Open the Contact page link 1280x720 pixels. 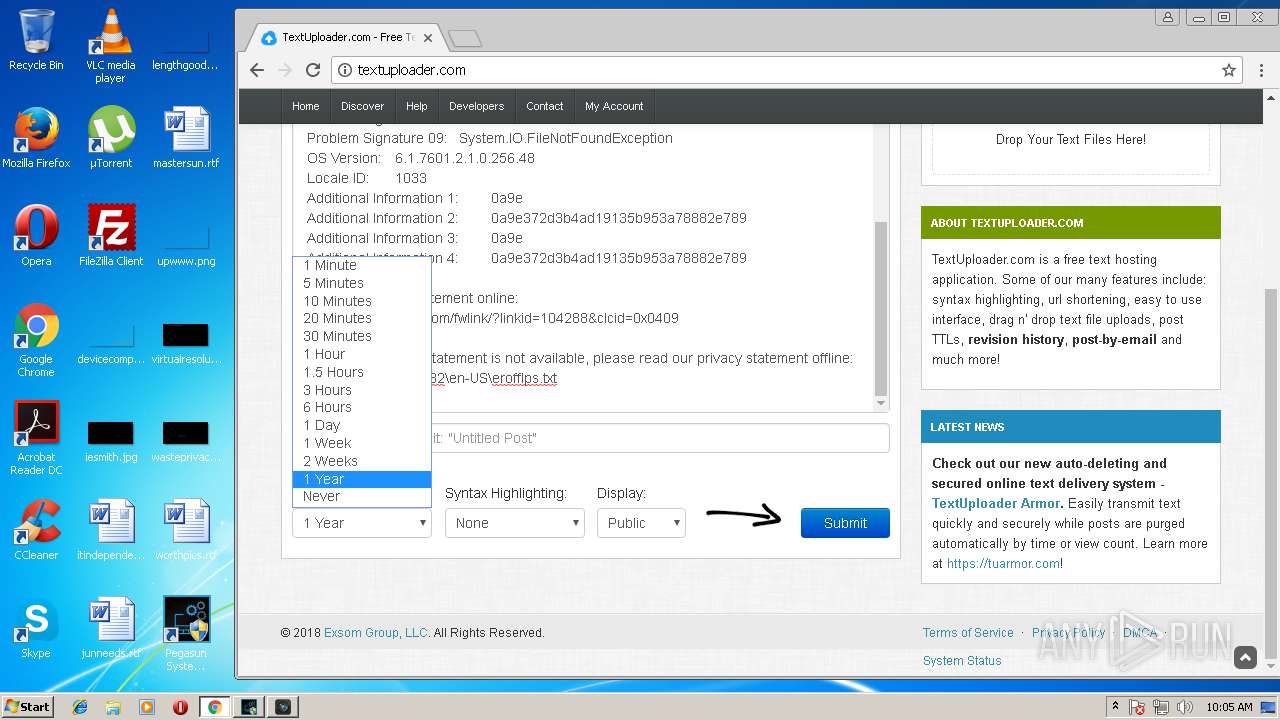coord(545,106)
